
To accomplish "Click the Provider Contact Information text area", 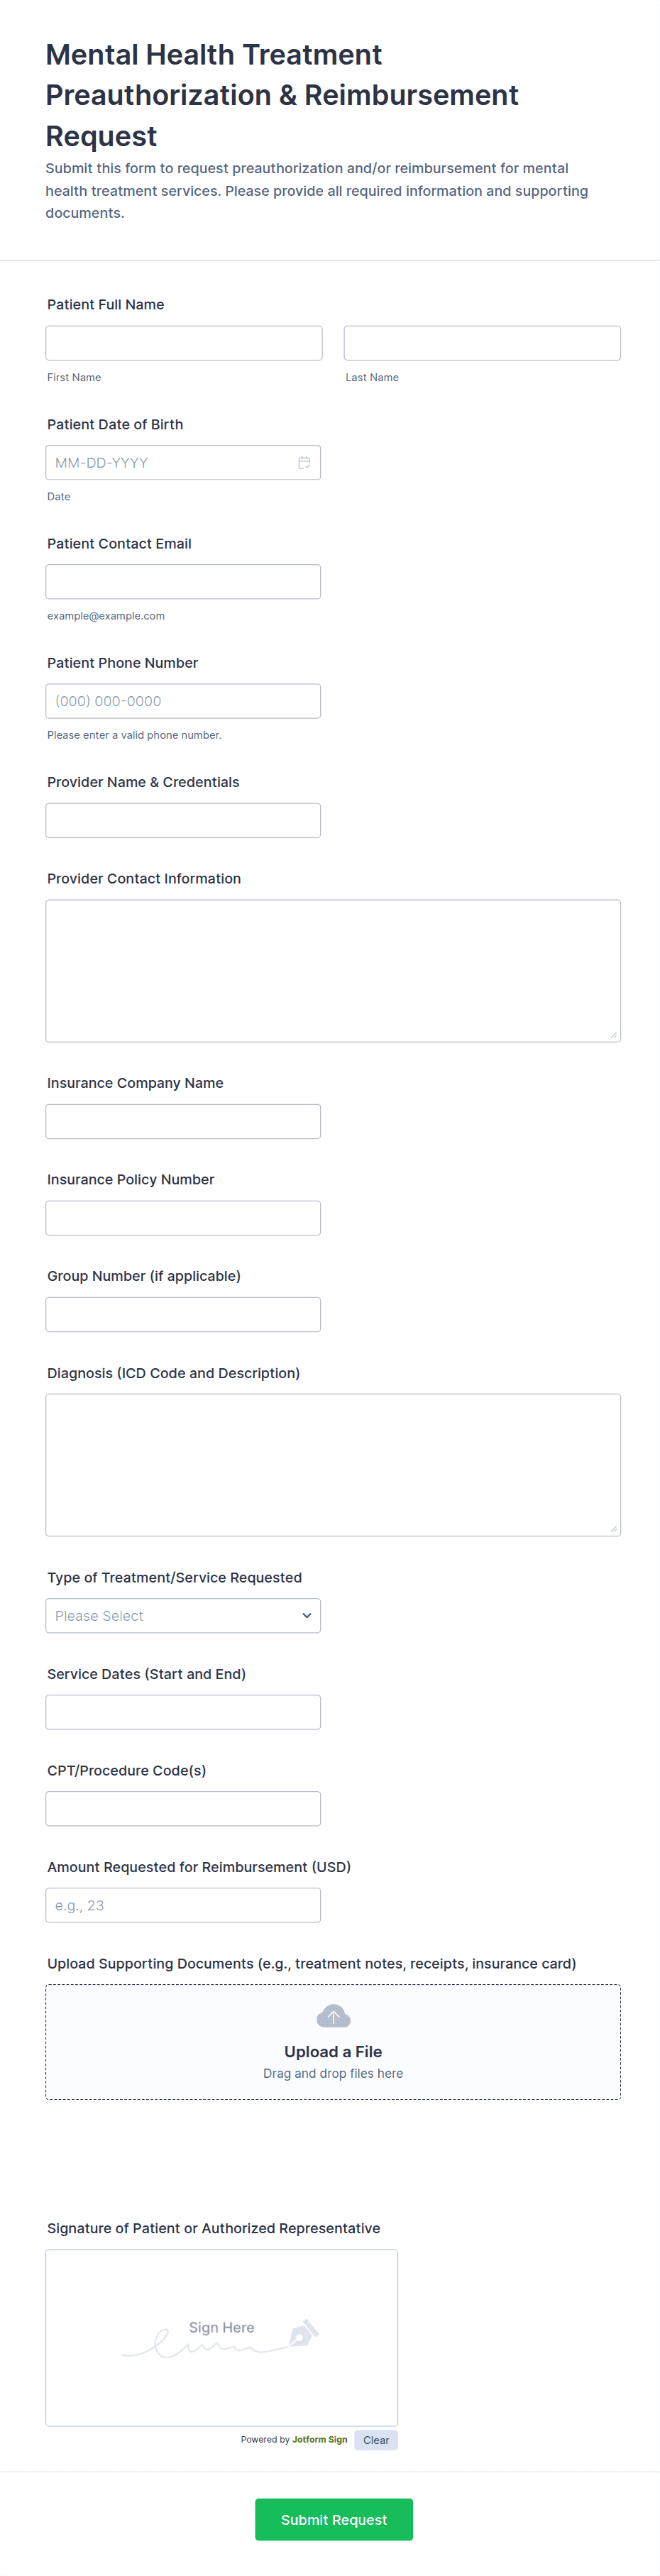I will (x=333, y=970).
